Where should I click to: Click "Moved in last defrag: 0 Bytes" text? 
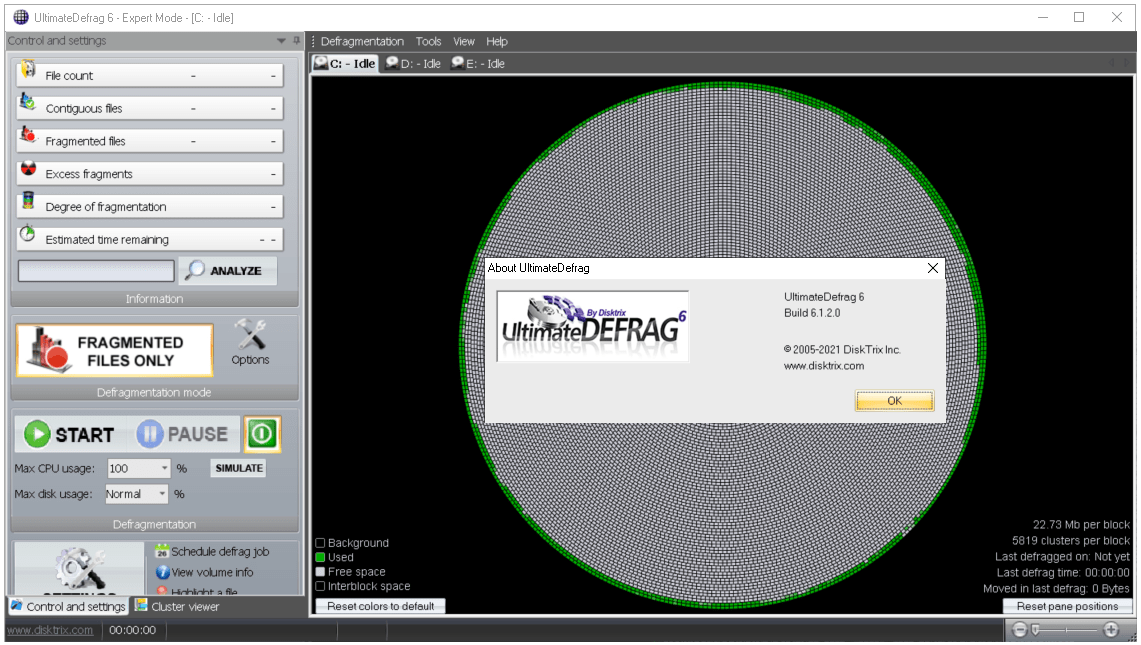click(1056, 589)
